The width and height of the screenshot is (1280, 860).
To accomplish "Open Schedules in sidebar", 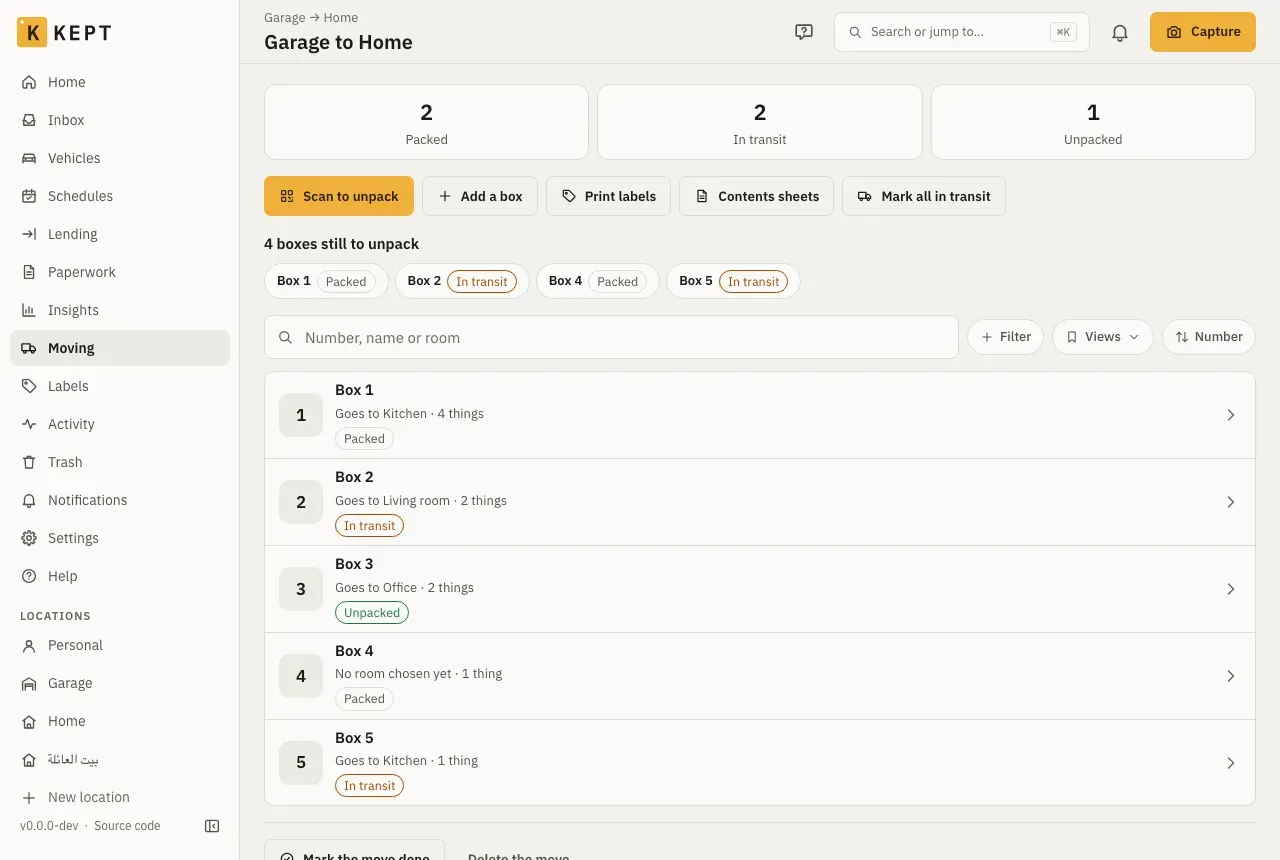I will coord(120,196).
